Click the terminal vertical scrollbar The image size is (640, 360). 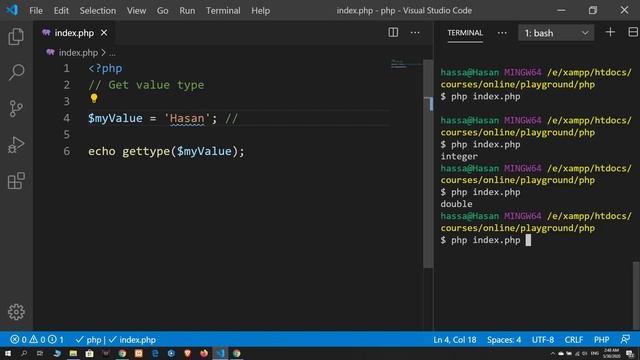(x=636, y=295)
